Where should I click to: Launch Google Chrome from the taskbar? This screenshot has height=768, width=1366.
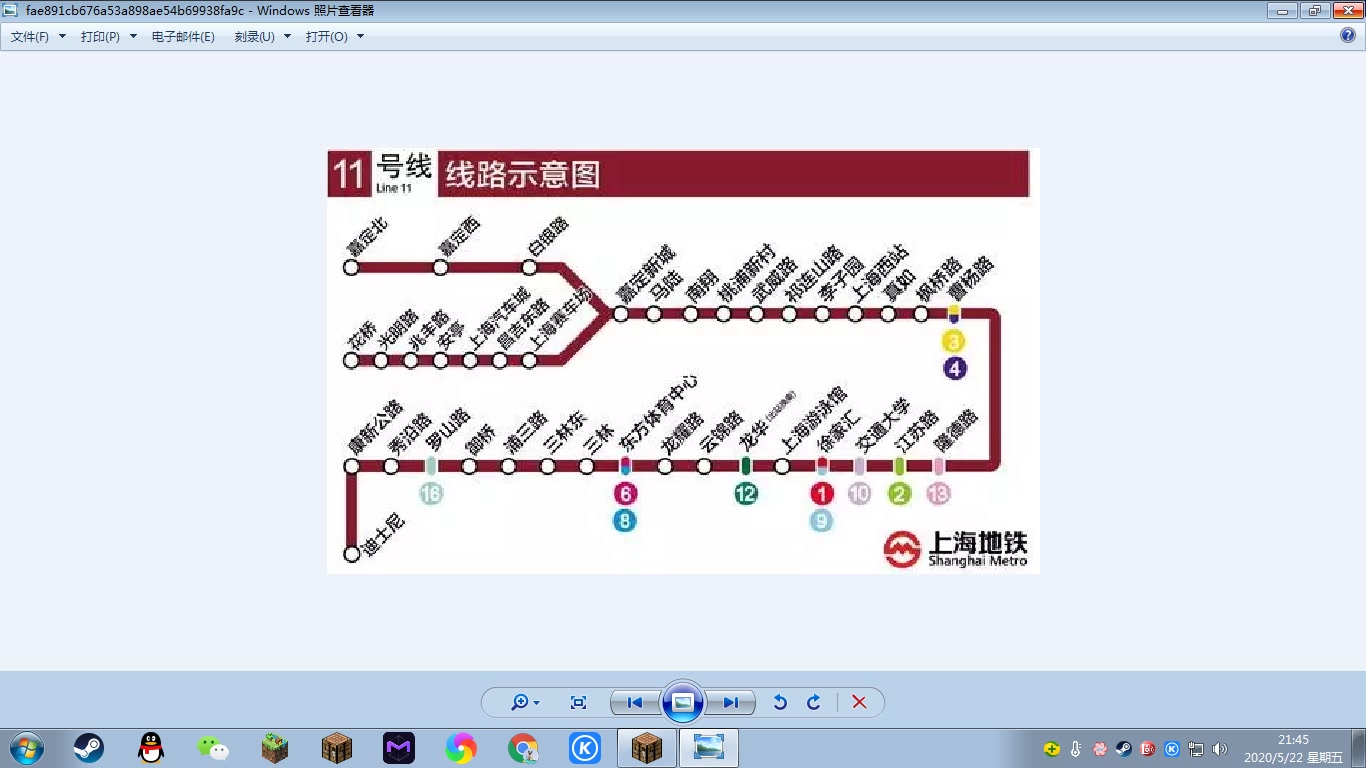(x=523, y=748)
